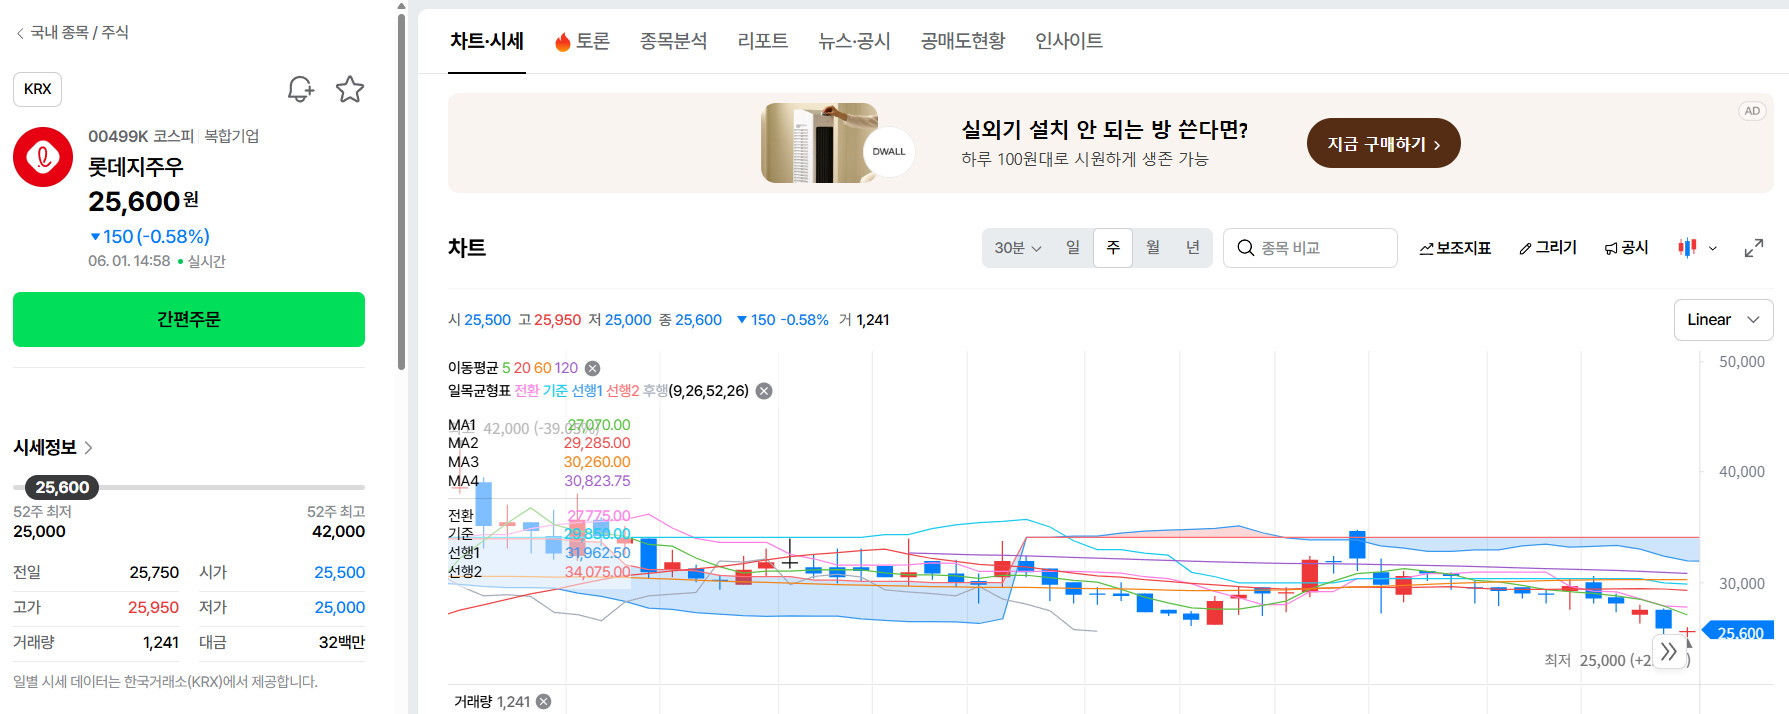Viewport: 1789px width, 714px height.
Task: Open 공매도현황 tab
Action: 963,41
